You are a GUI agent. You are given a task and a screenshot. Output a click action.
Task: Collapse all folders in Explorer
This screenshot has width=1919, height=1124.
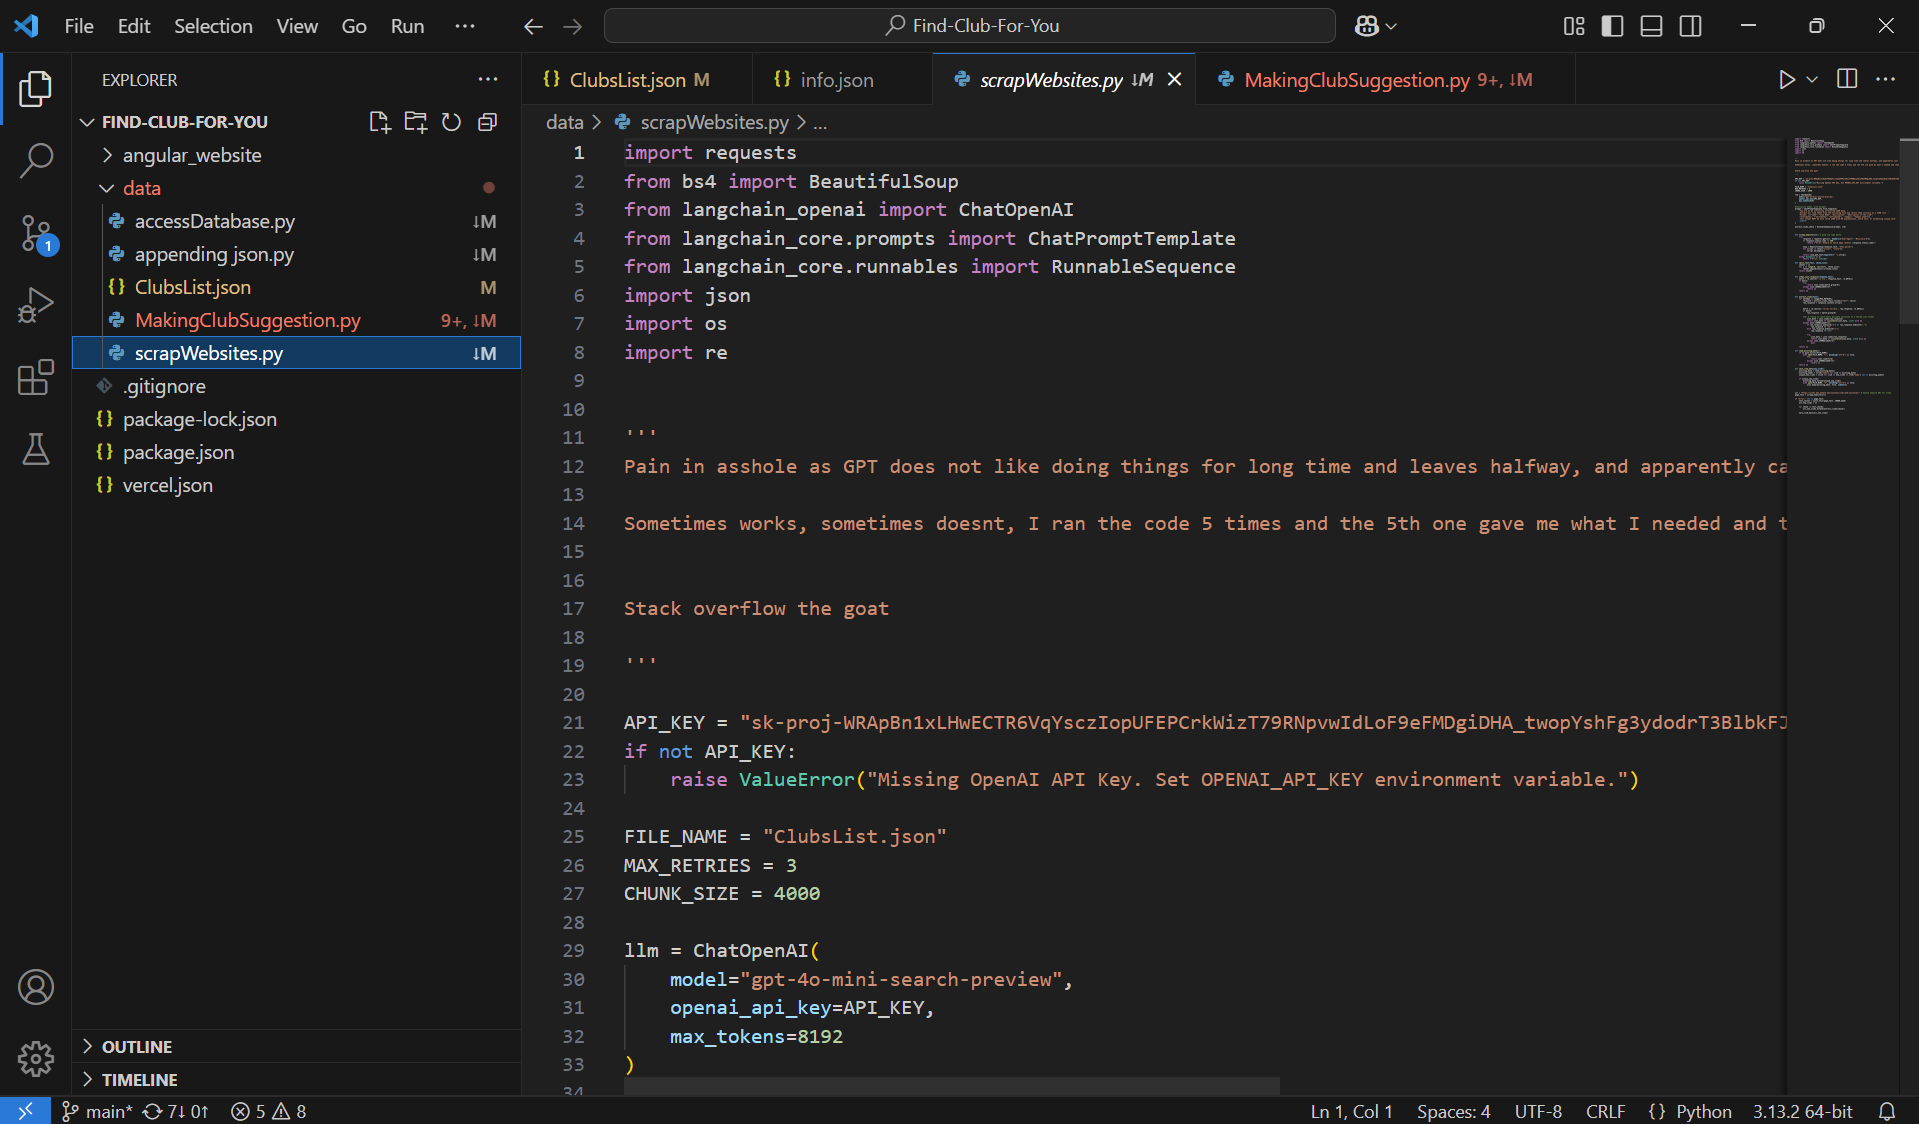(x=488, y=122)
